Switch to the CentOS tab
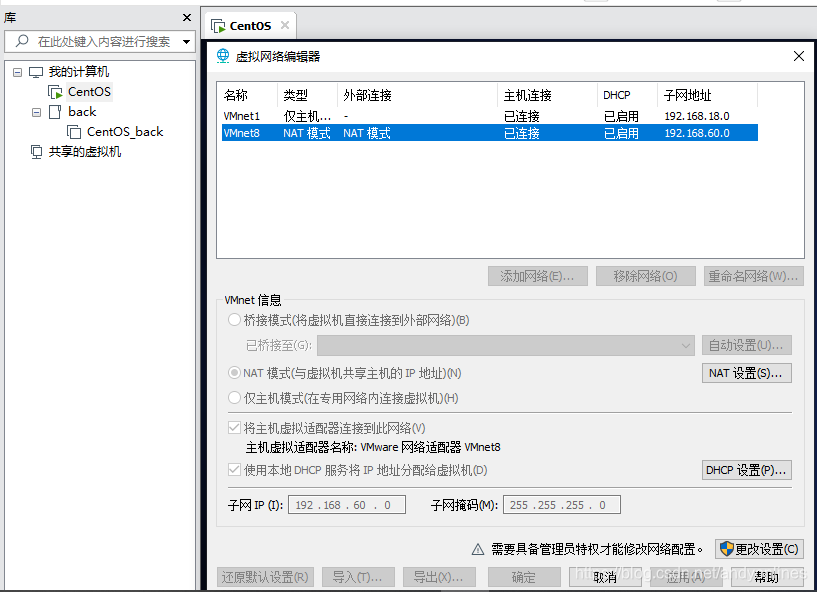 click(x=250, y=26)
